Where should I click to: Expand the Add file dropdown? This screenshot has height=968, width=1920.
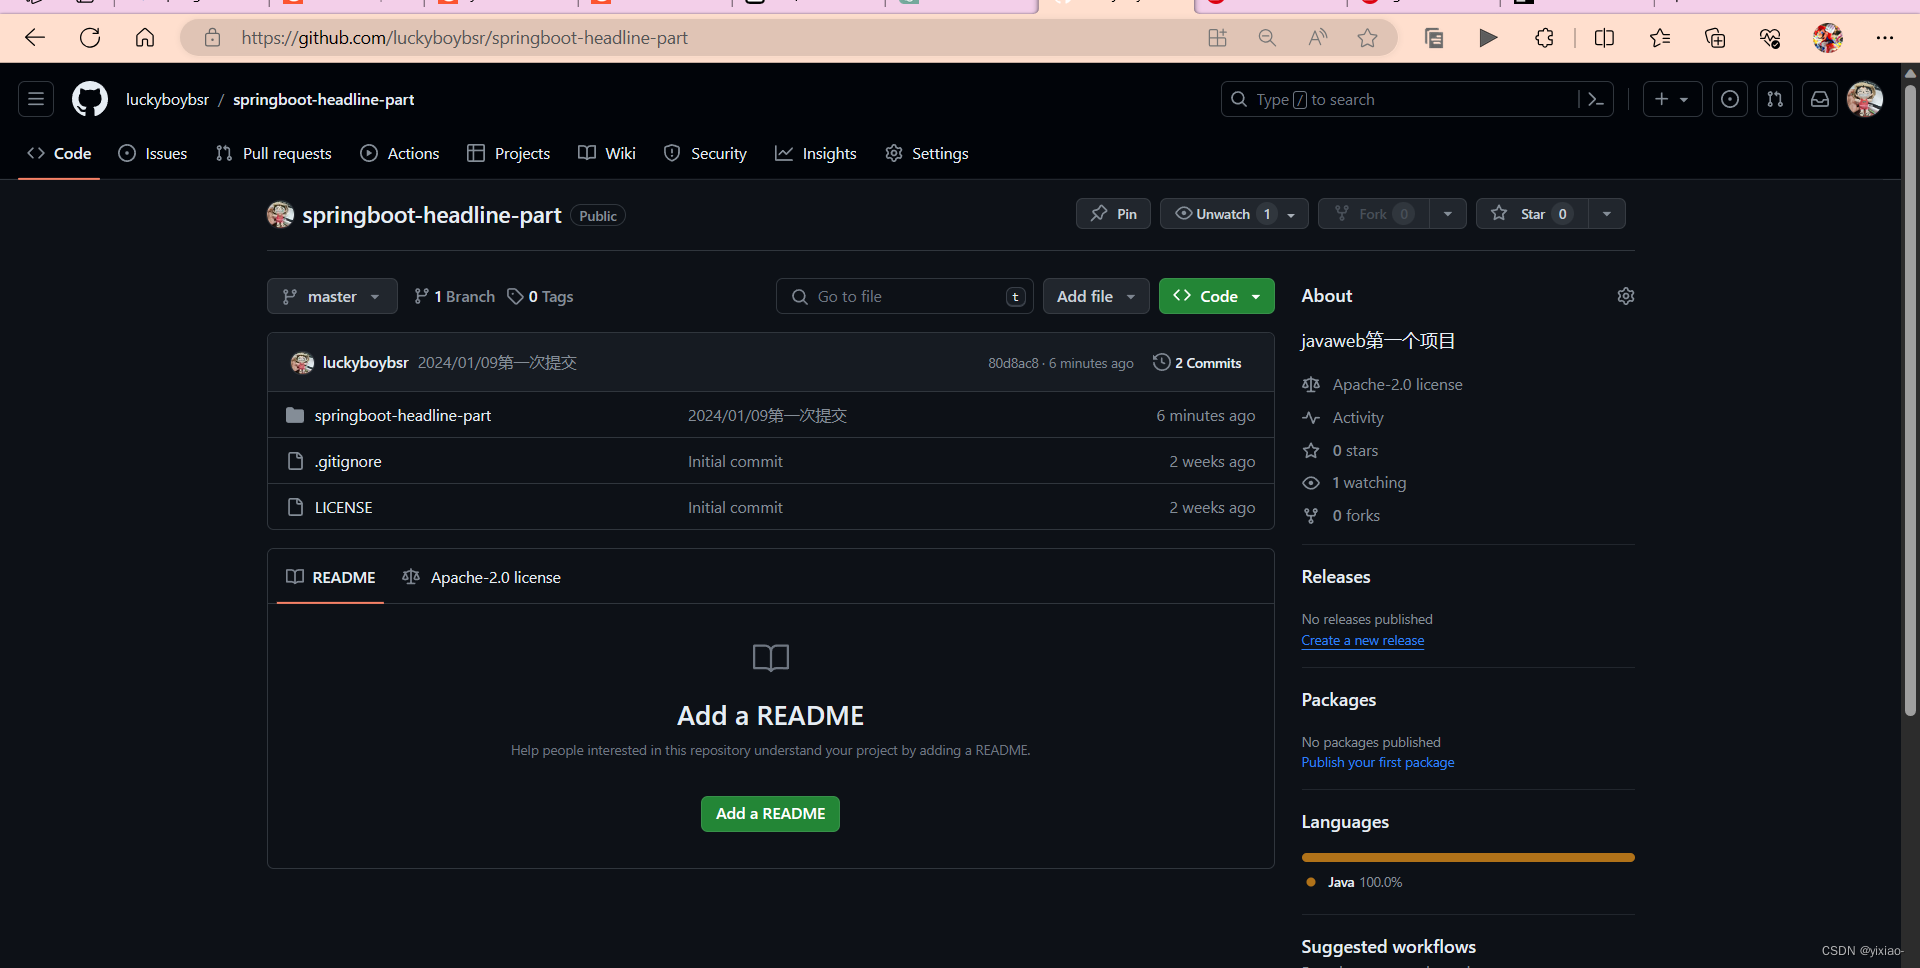1096,296
